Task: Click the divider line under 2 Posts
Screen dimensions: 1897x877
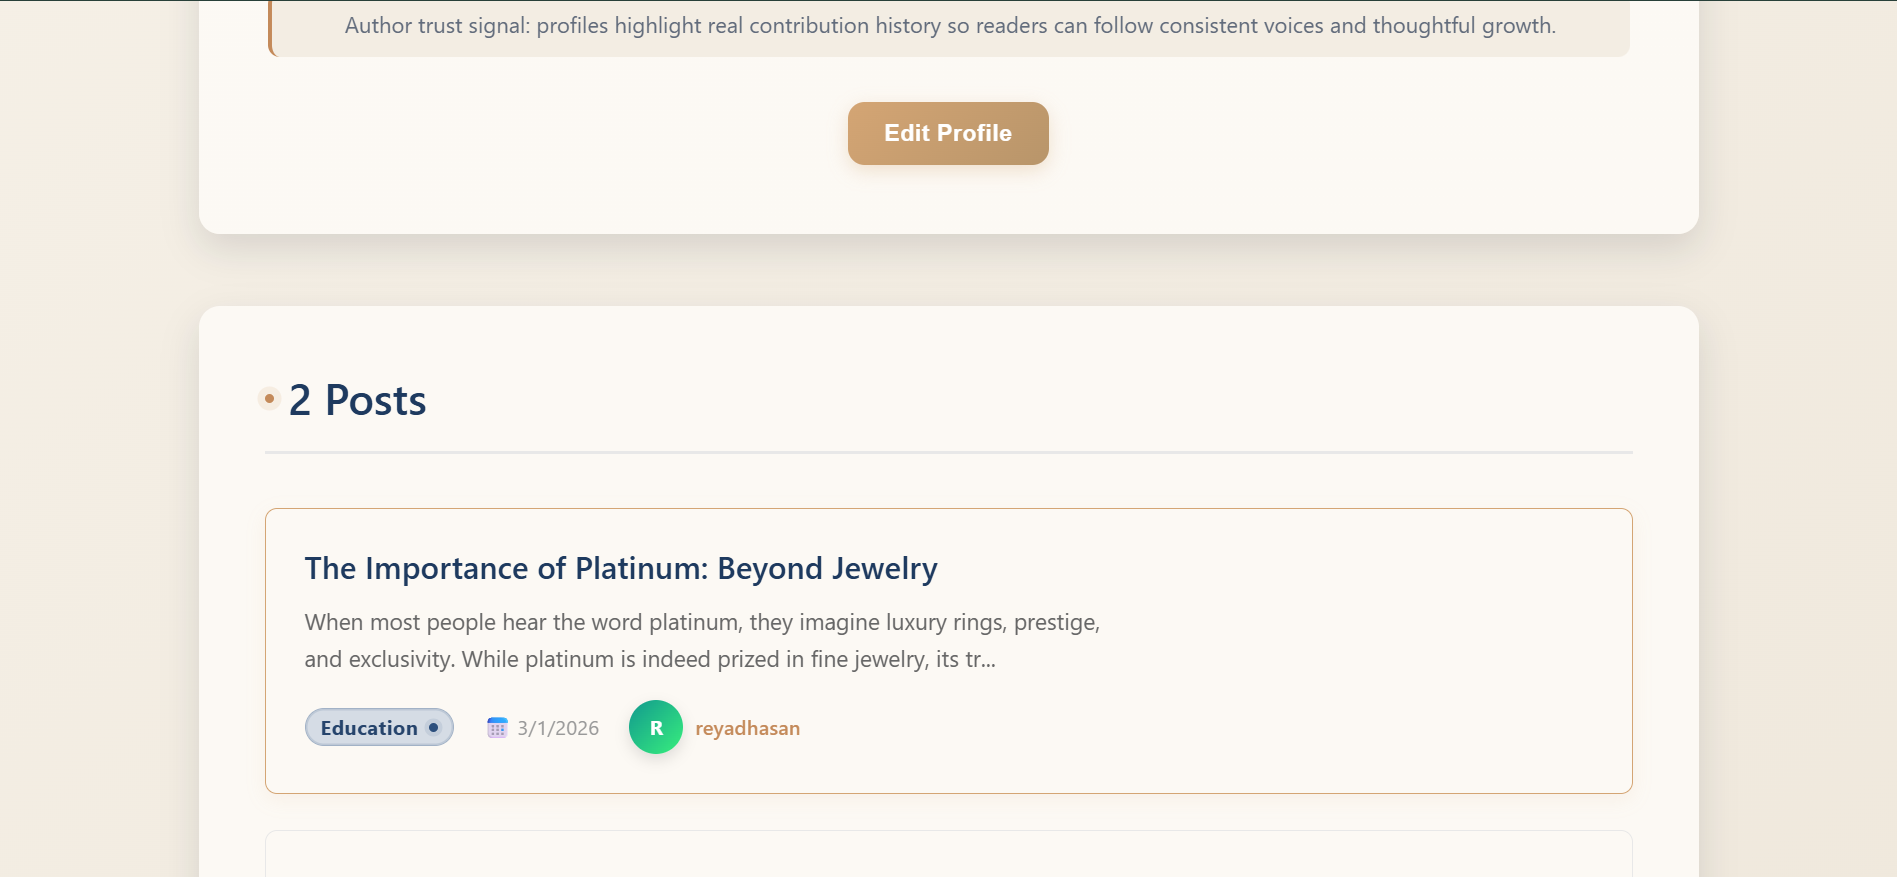Action: pyautogui.click(x=948, y=452)
